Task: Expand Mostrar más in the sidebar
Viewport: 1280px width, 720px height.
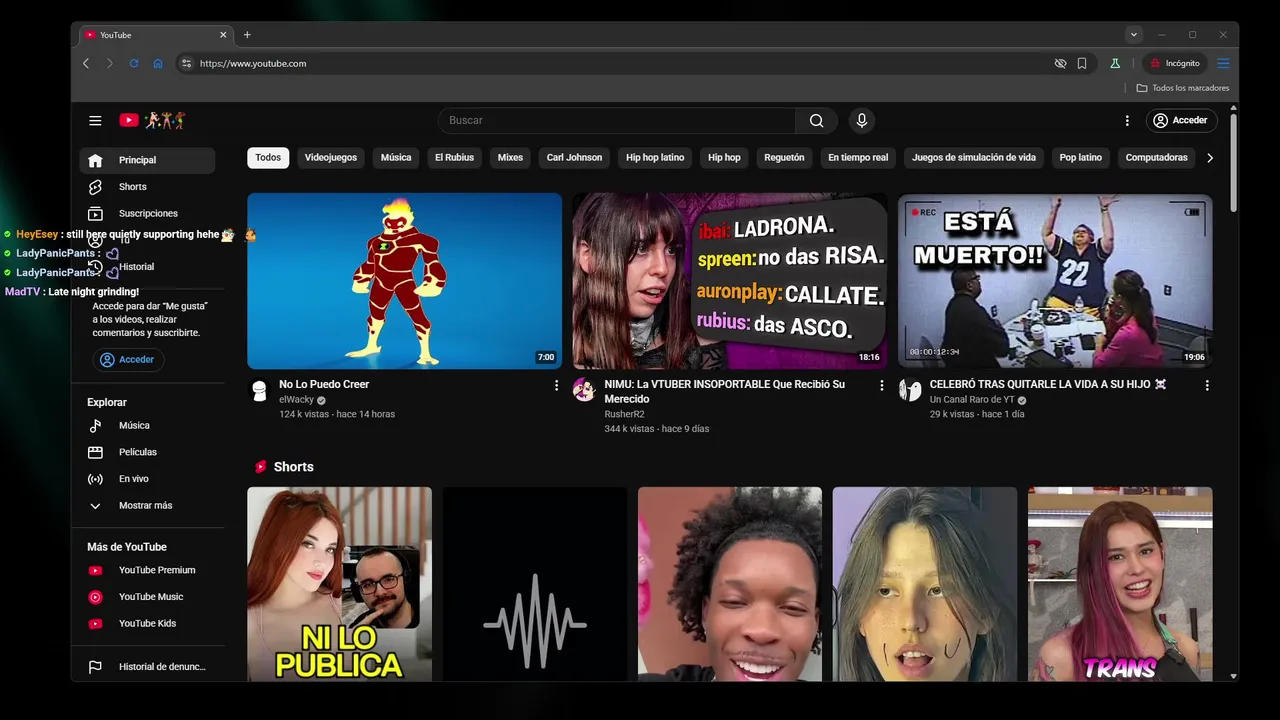Action: [147, 506]
